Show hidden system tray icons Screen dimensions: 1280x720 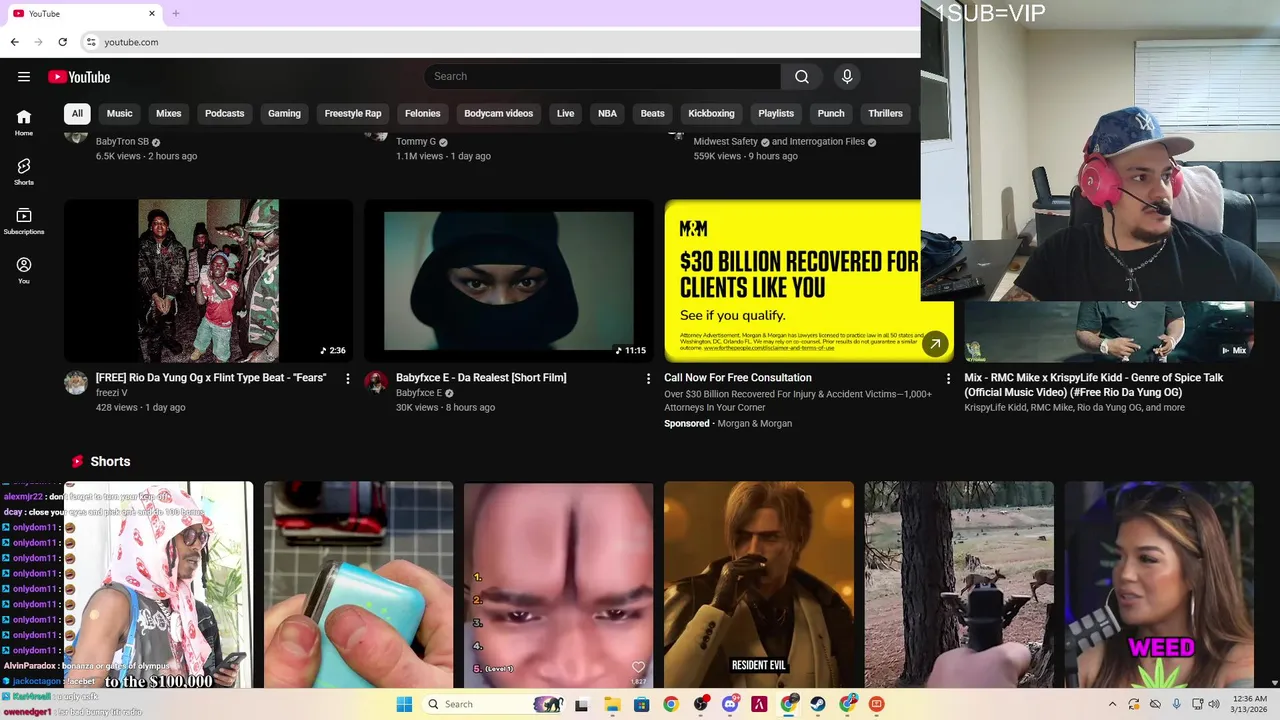coord(1112,704)
